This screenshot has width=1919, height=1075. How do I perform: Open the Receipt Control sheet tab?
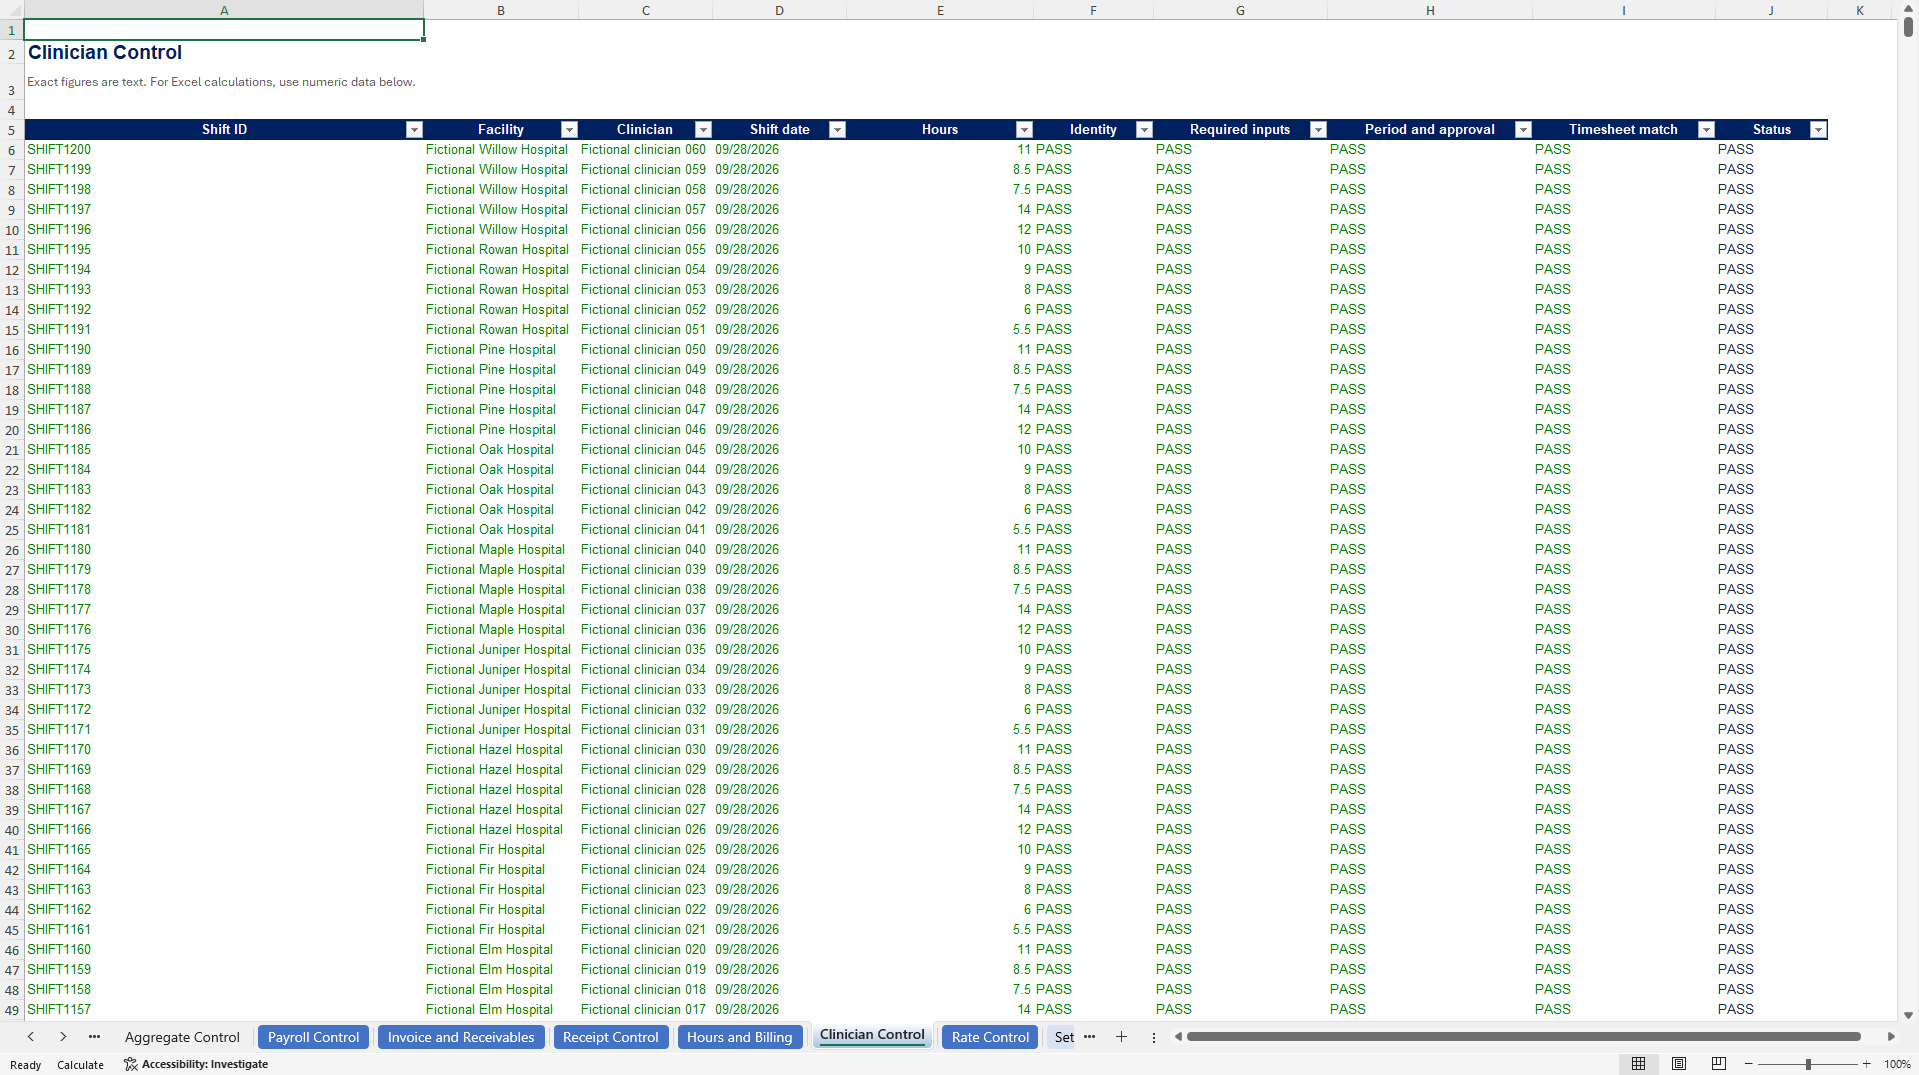(x=610, y=1037)
